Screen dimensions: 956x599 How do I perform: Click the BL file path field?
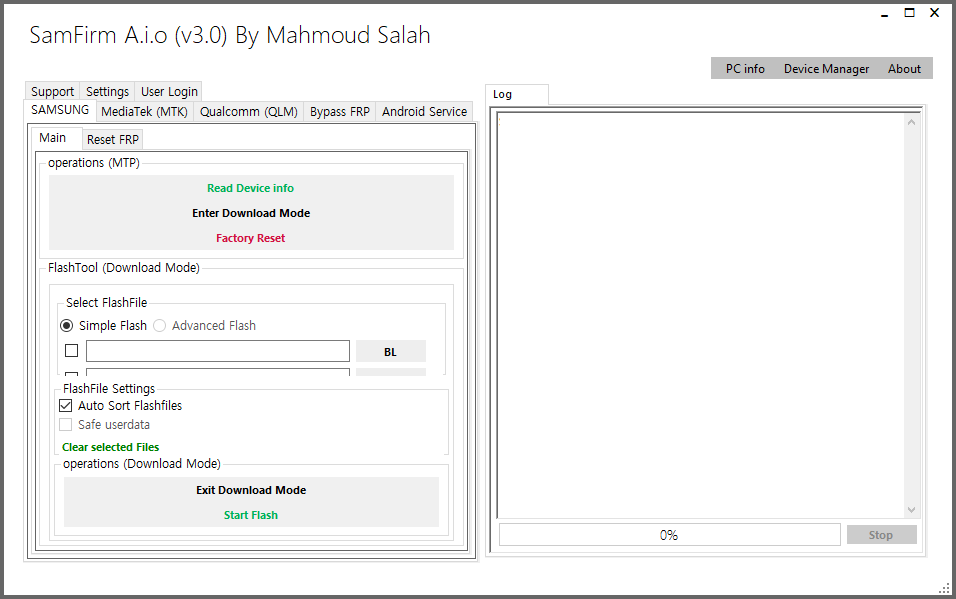218,351
